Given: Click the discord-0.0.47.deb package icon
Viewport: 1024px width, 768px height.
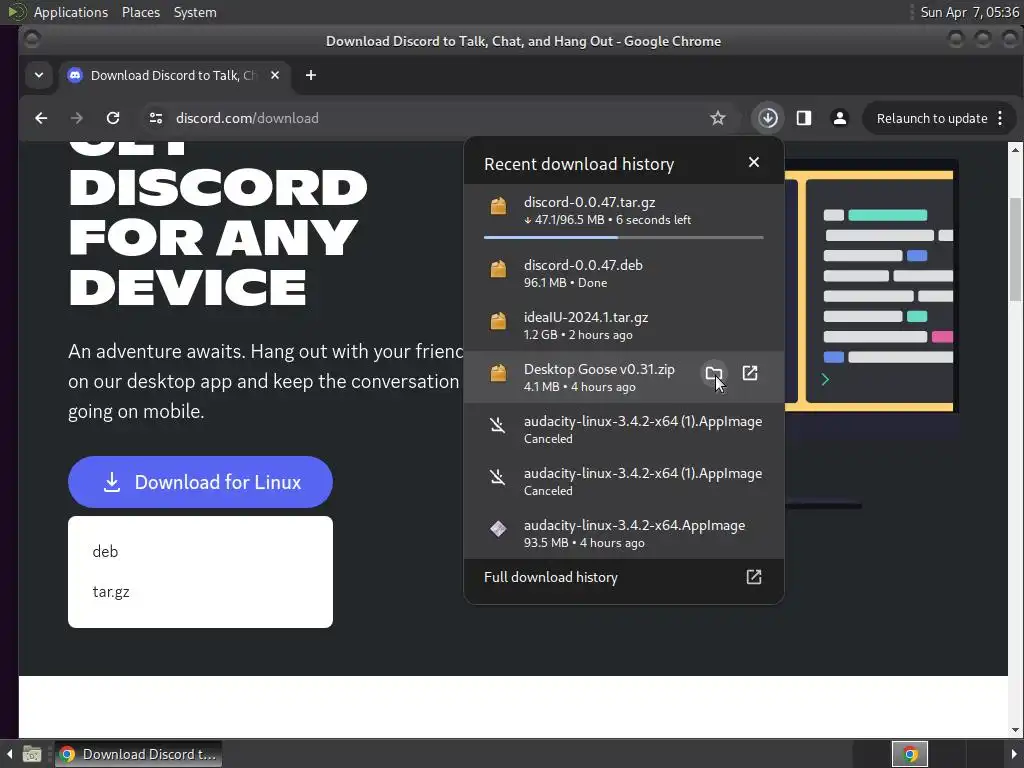Looking at the screenshot, I should [498, 269].
